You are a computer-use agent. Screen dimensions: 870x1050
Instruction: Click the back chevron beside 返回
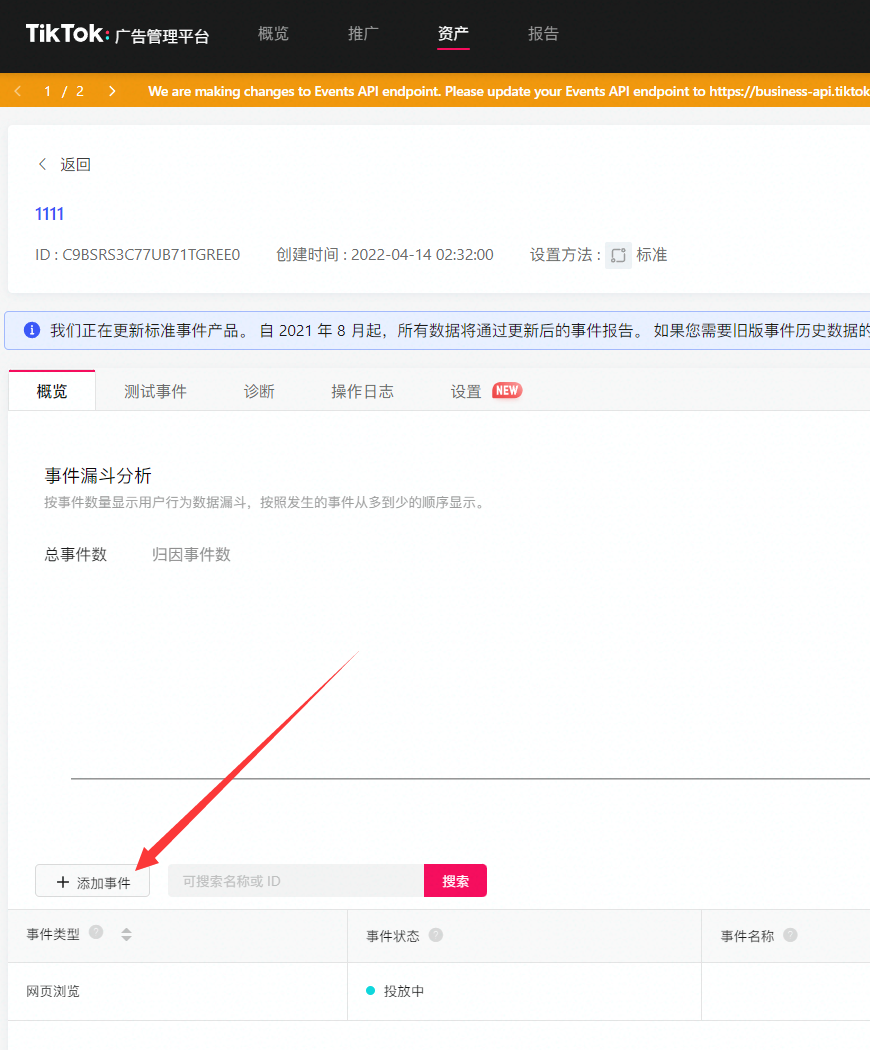[42, 164]
